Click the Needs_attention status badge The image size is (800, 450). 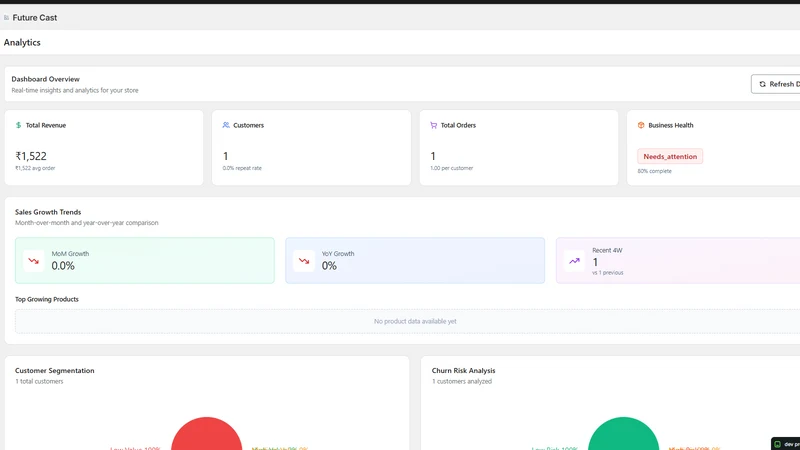coord(670,157)
